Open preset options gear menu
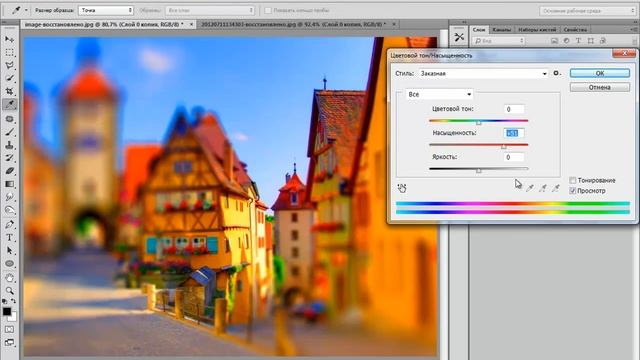Viewport: 640px width, 360px height. 556,73
